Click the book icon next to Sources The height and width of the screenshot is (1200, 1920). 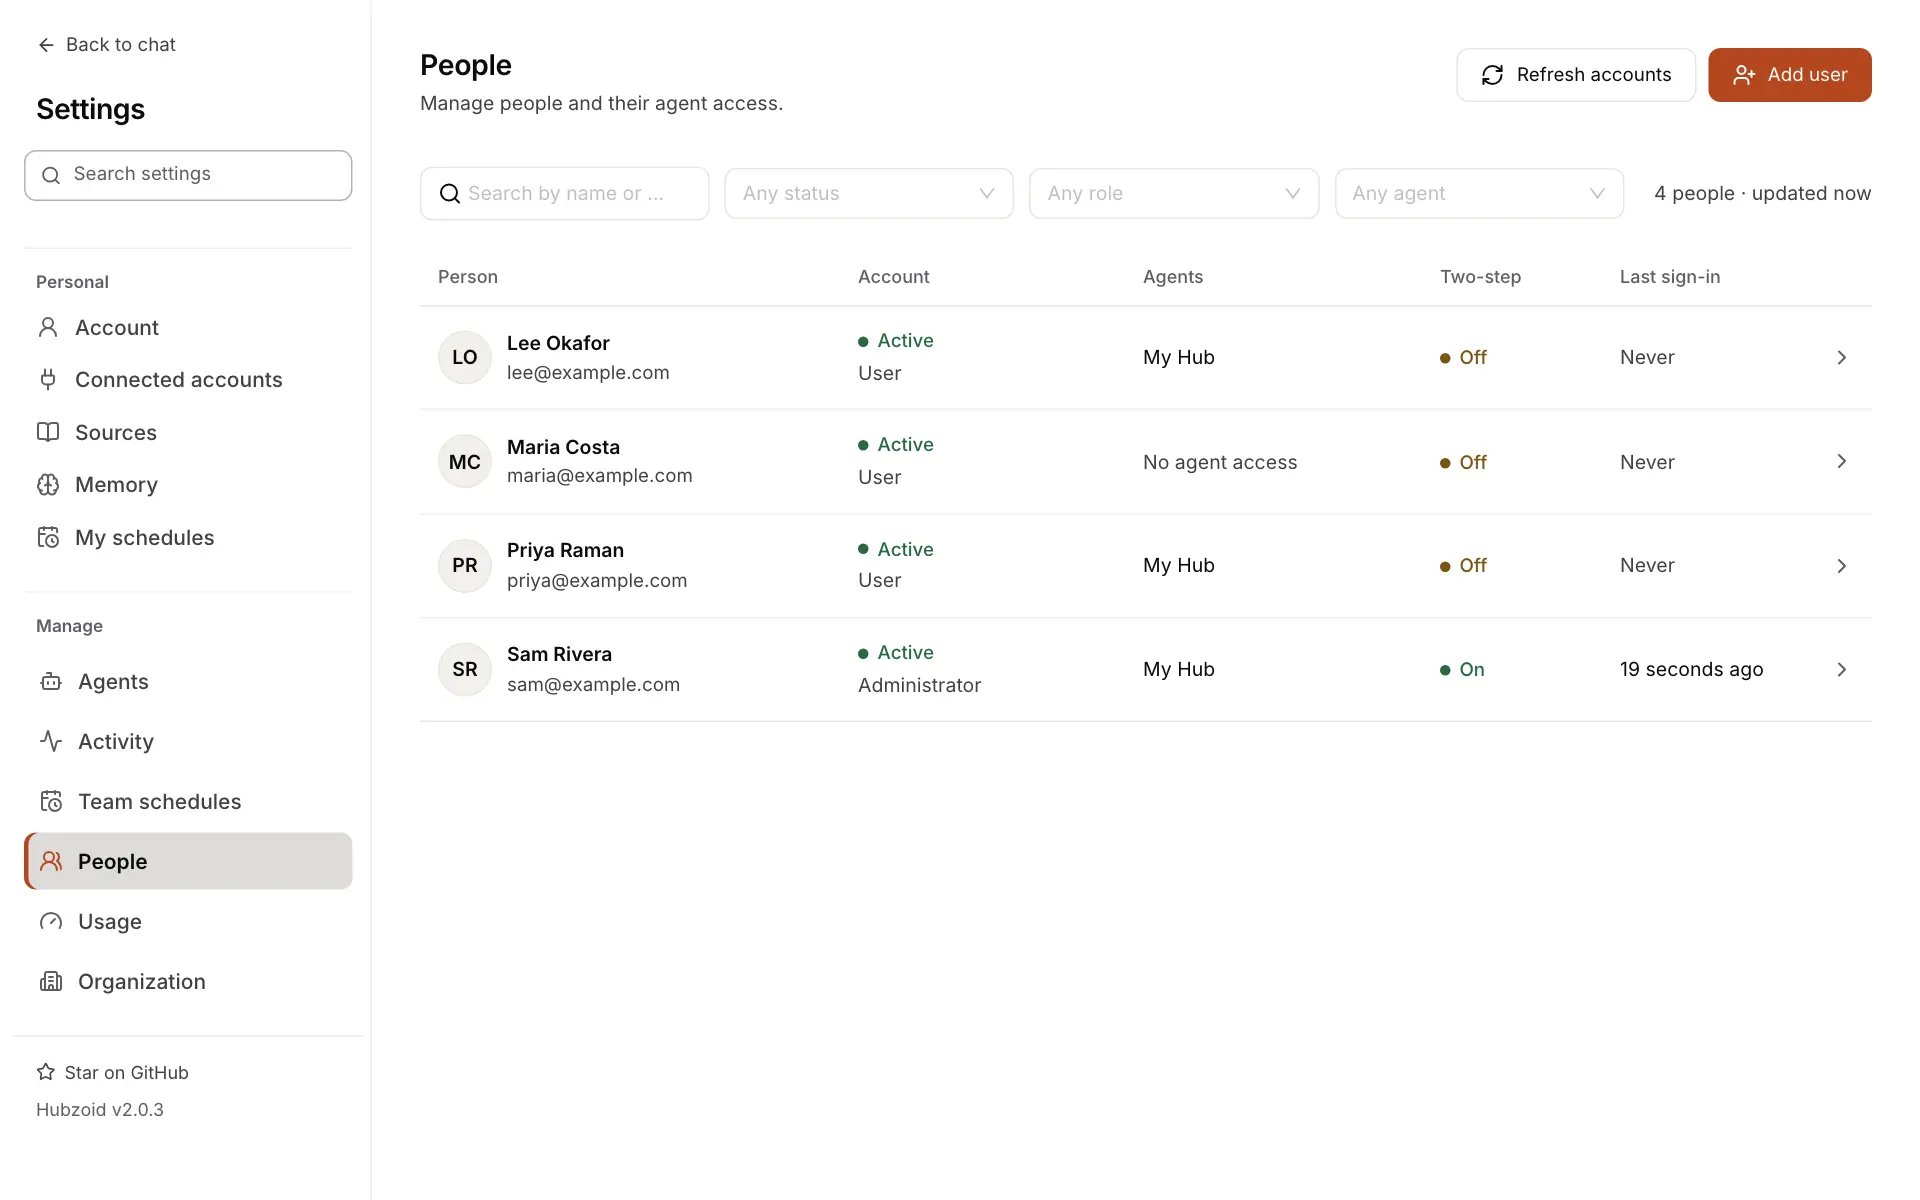pos(48,432)
